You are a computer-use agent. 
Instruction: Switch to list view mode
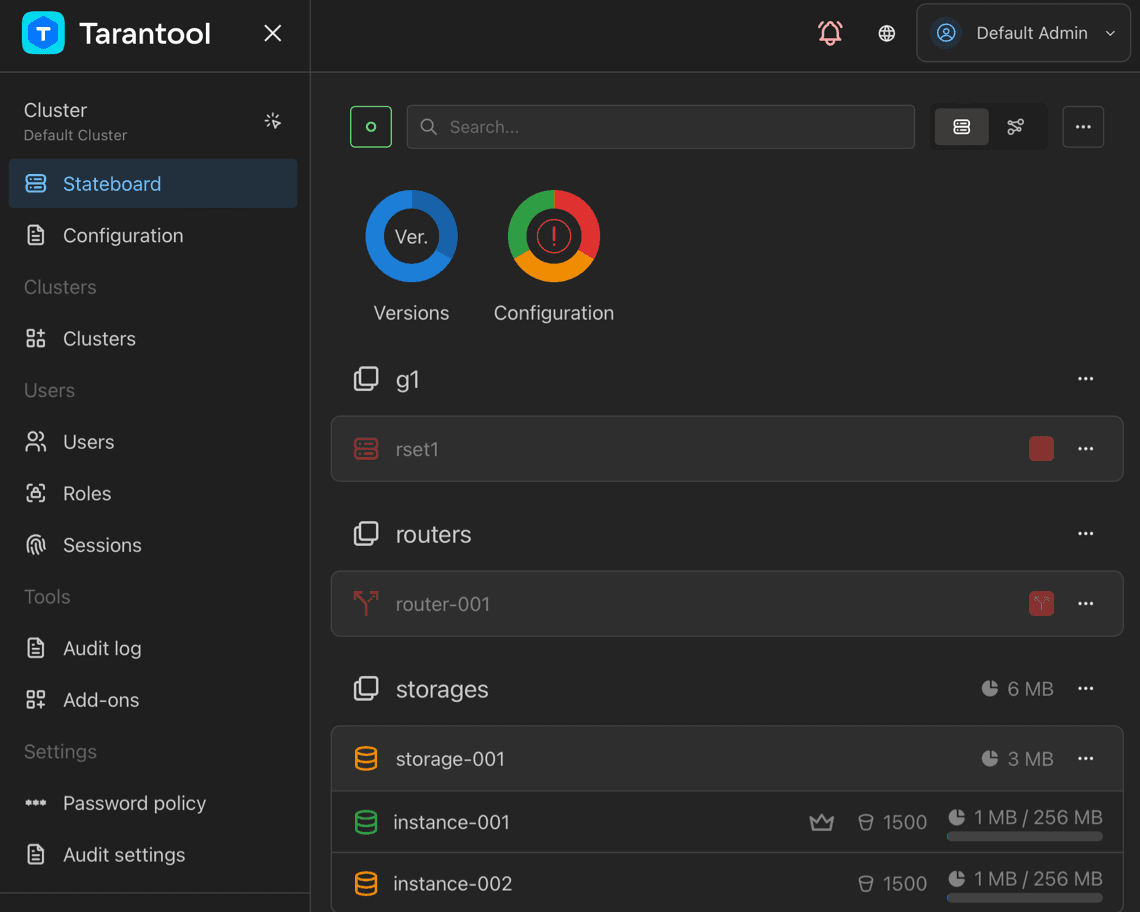pyautogui.click(x=961, y=127)
